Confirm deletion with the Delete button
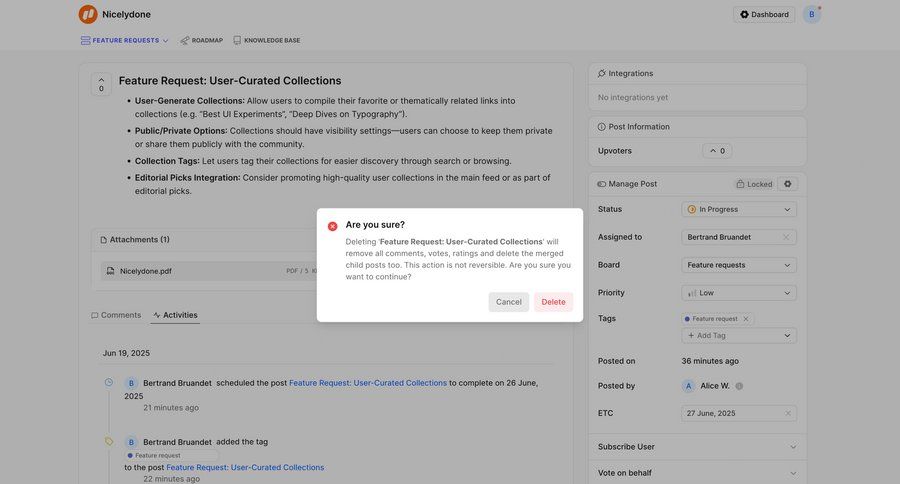The image size is (900, 484). pyautogui.click(x=553, y=302)
